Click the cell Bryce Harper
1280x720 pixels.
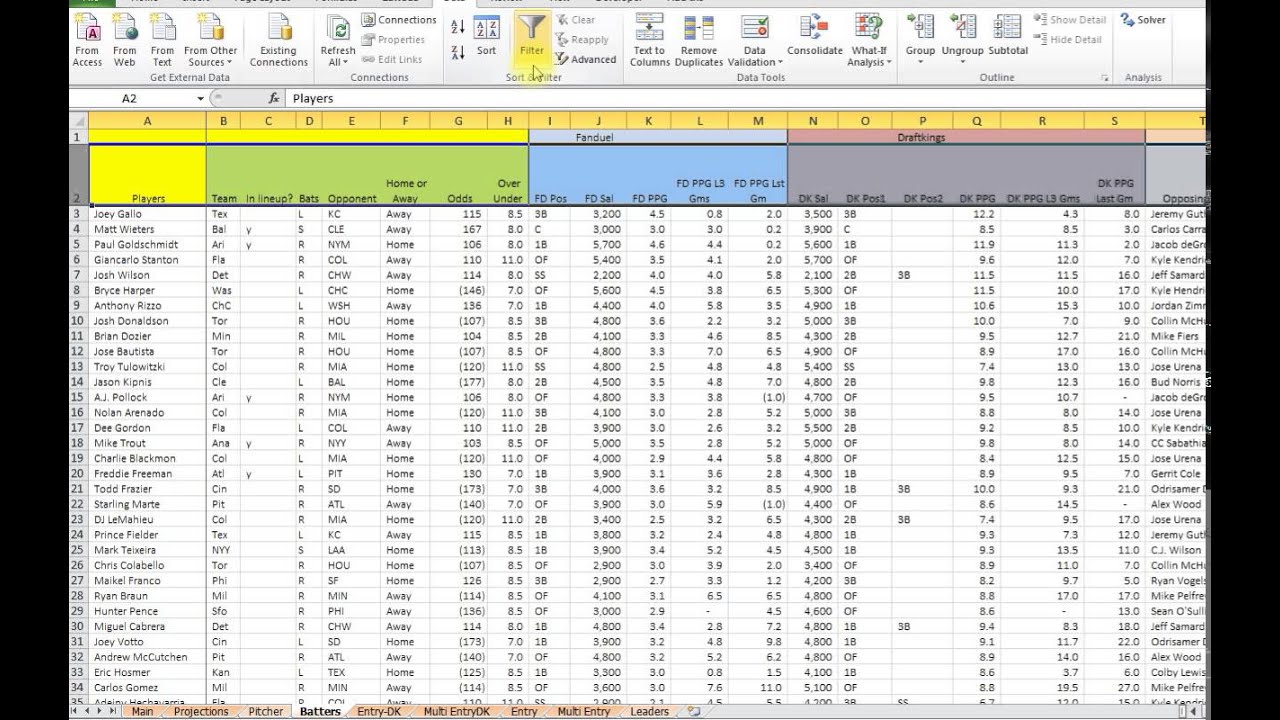pos(147,290)
